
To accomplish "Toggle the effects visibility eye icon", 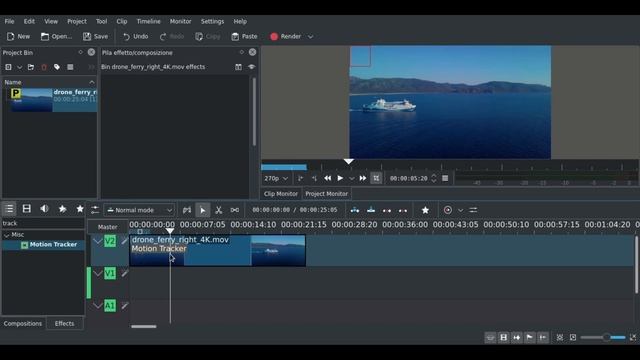I will 251,67.
